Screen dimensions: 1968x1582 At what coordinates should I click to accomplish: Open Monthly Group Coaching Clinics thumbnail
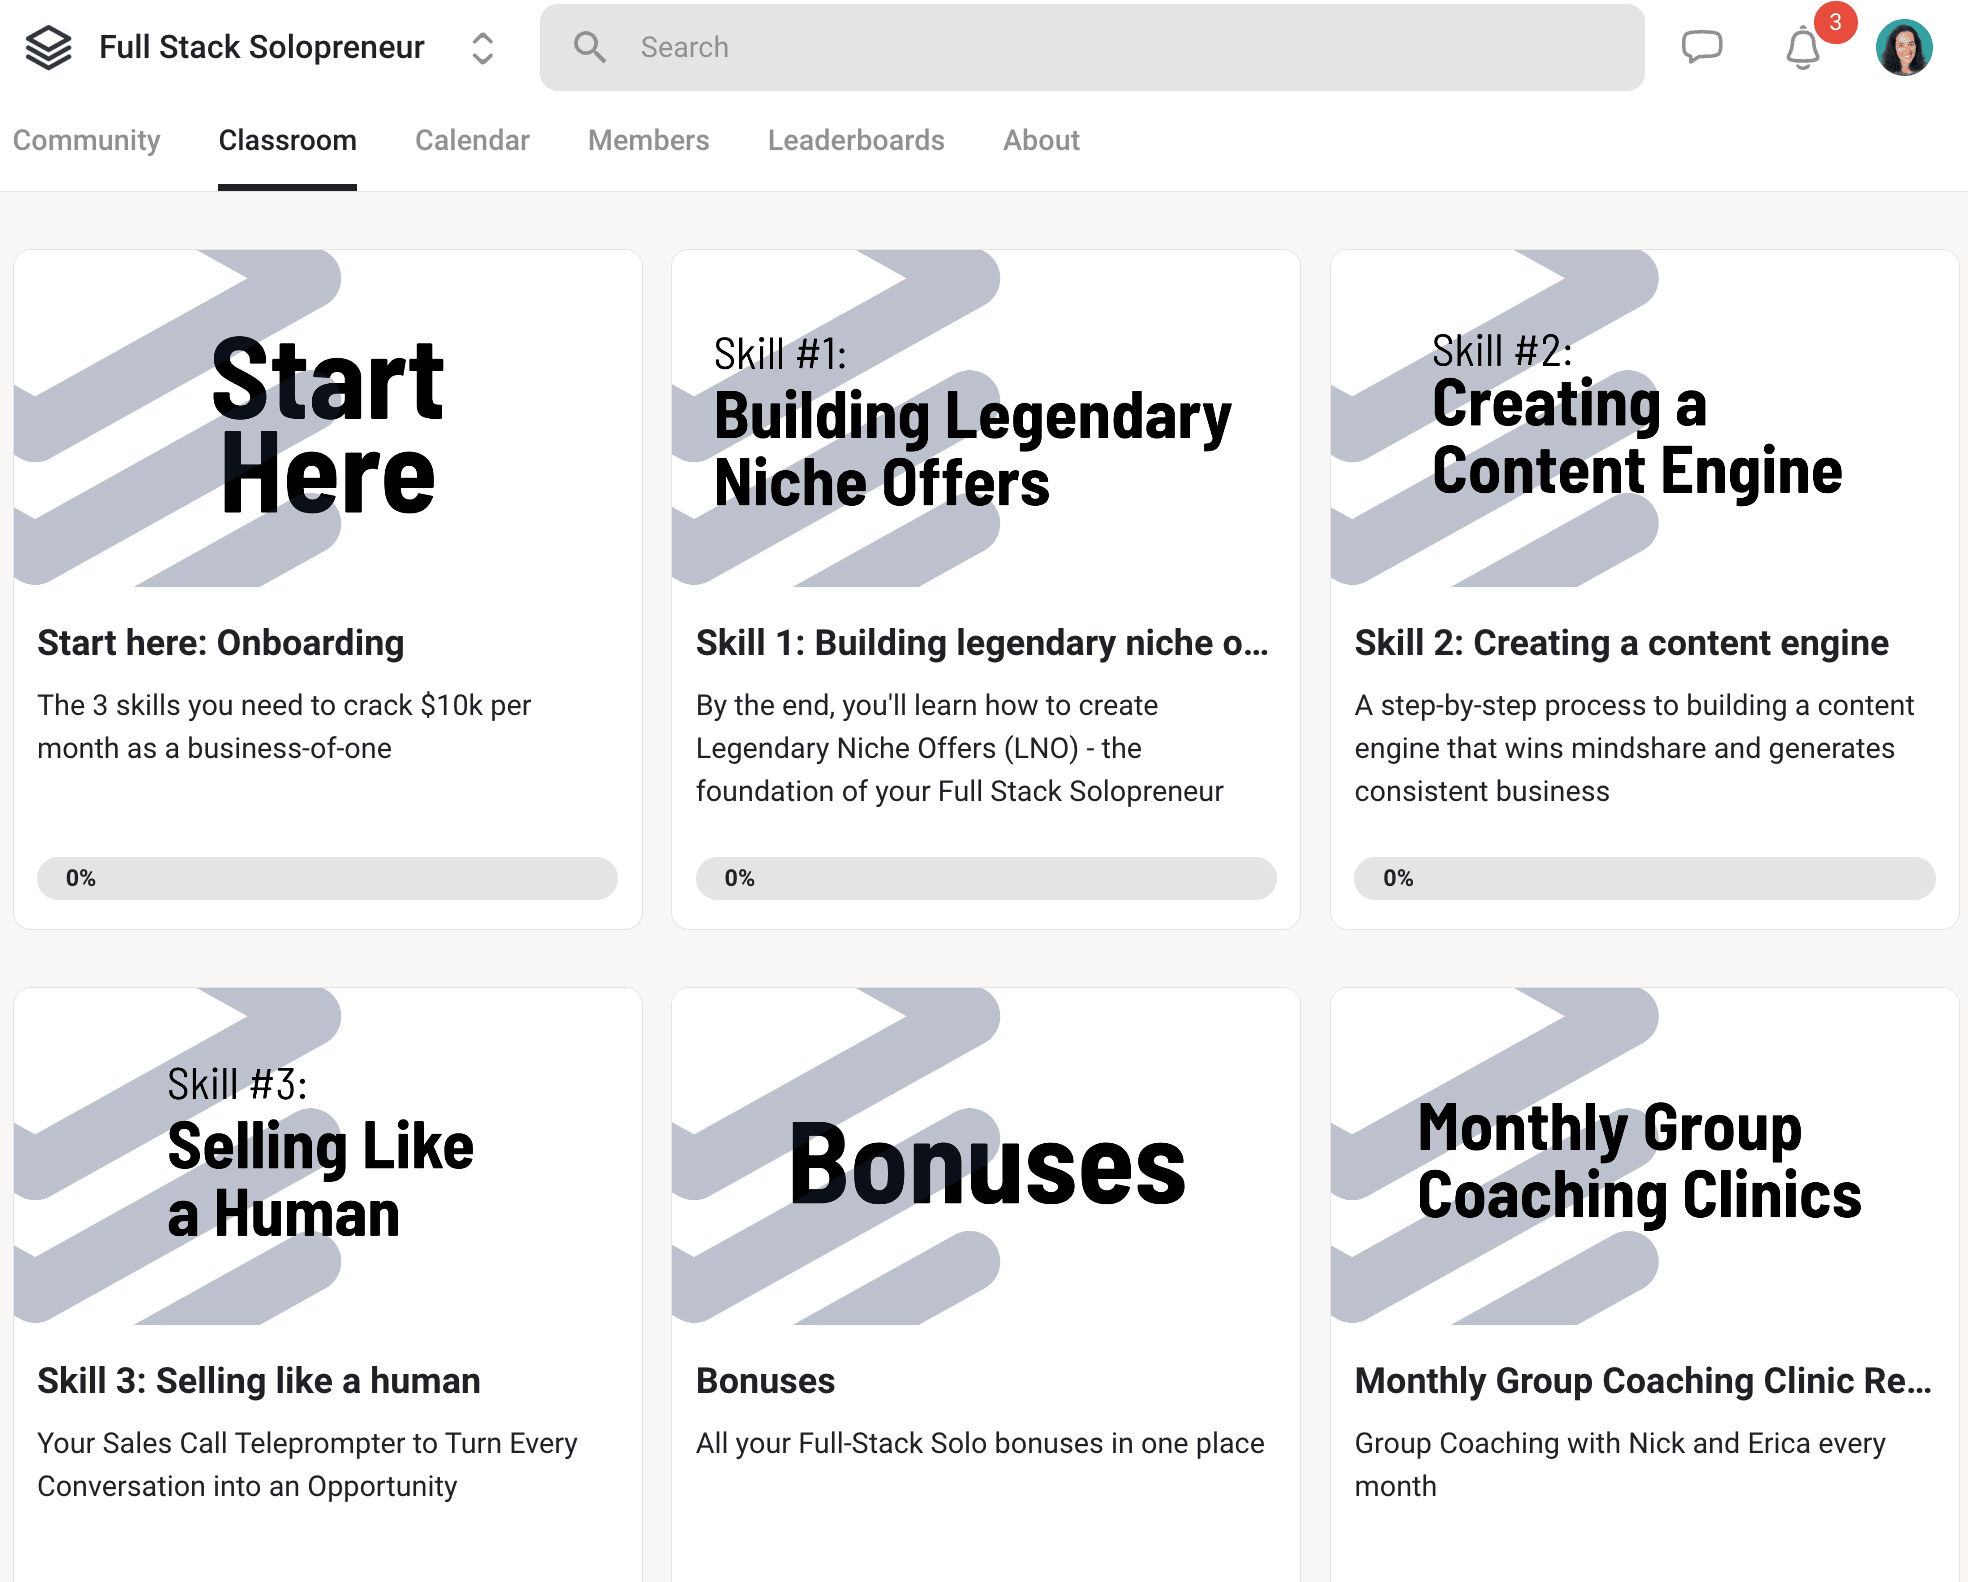pos(1644,1156)
